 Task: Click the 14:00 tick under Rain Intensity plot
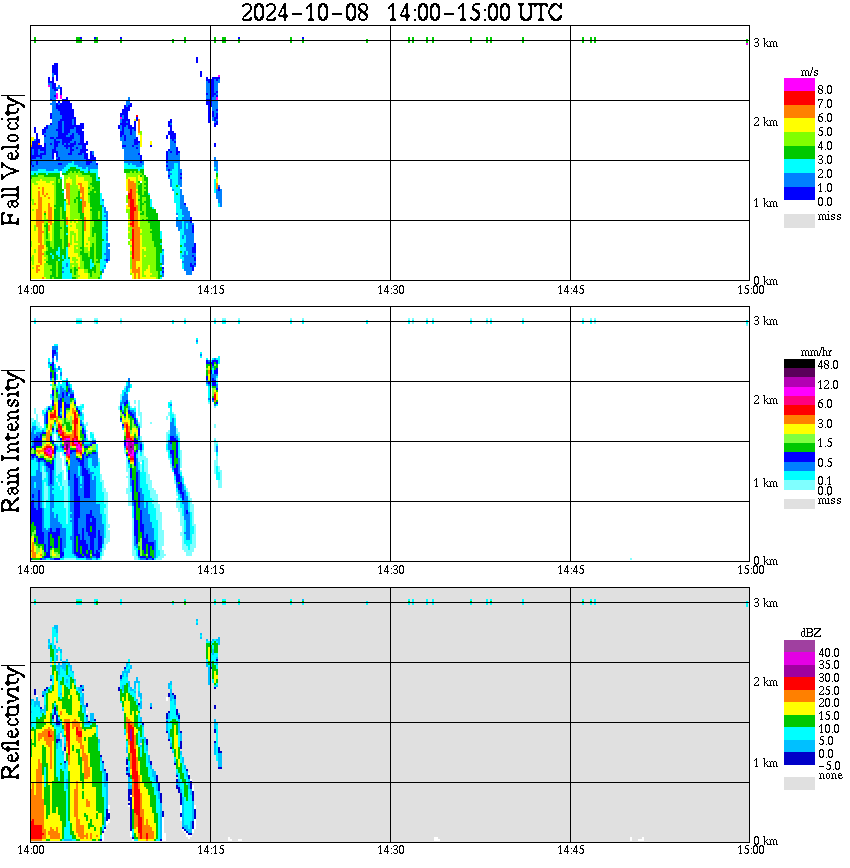coord(31,570)
